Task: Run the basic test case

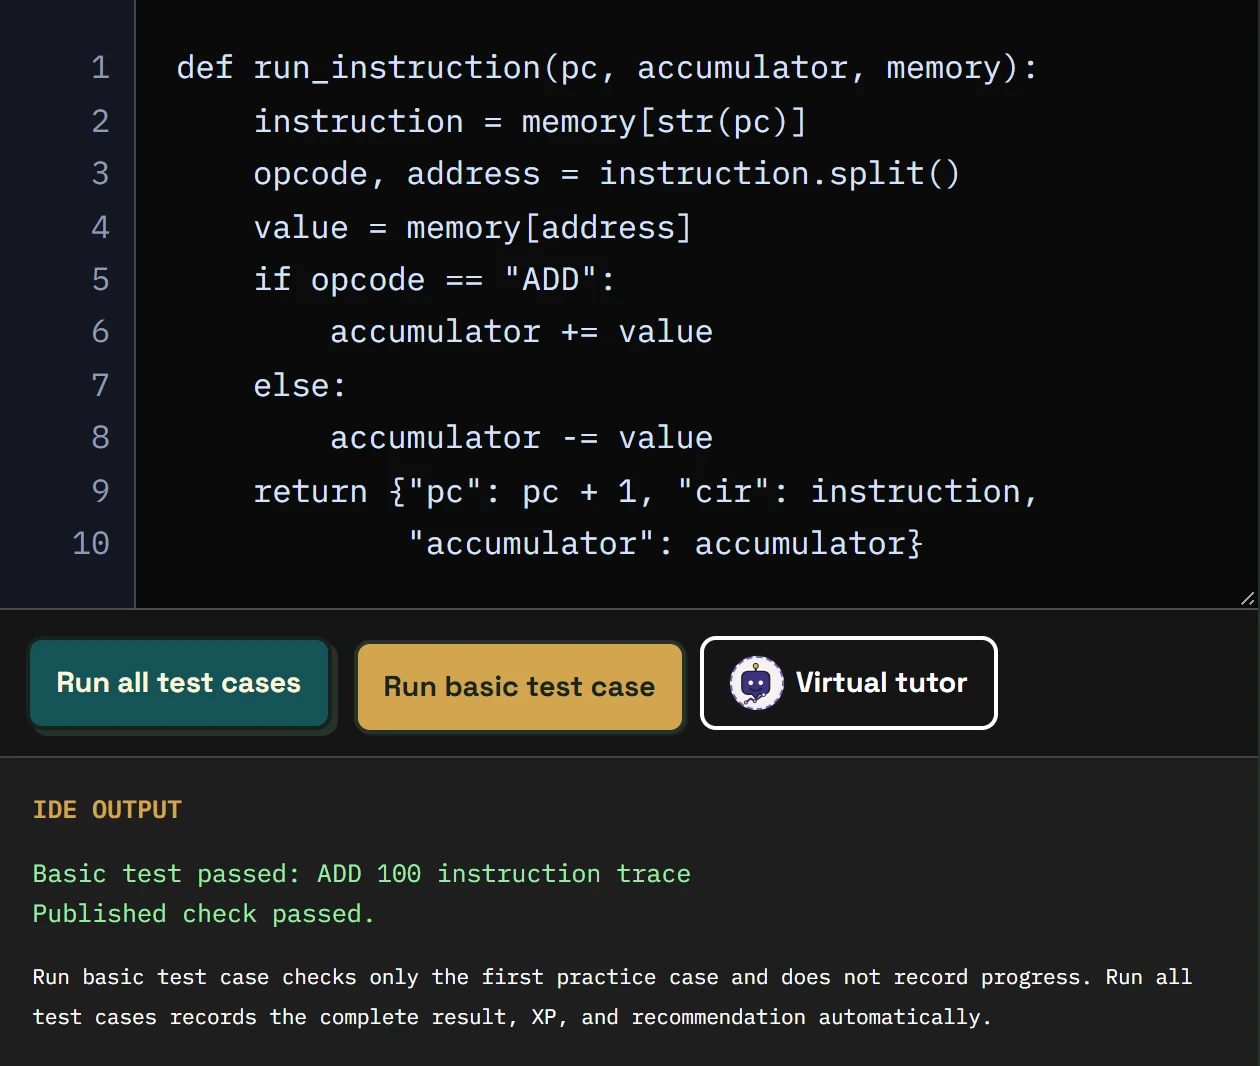Action: tap(519, 687)
